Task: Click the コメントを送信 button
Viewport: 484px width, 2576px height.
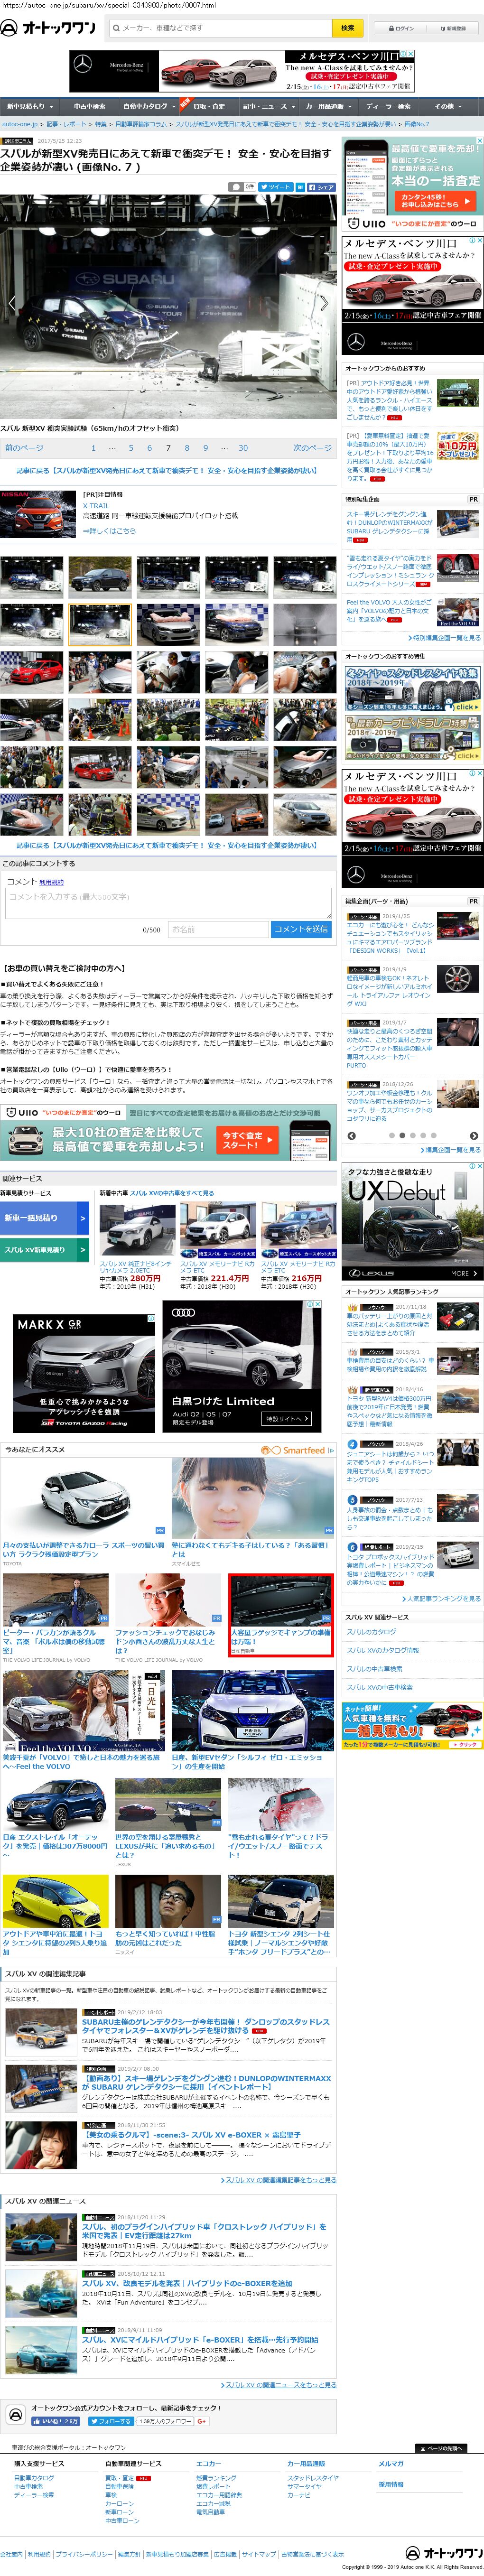Action: point(301,929)
